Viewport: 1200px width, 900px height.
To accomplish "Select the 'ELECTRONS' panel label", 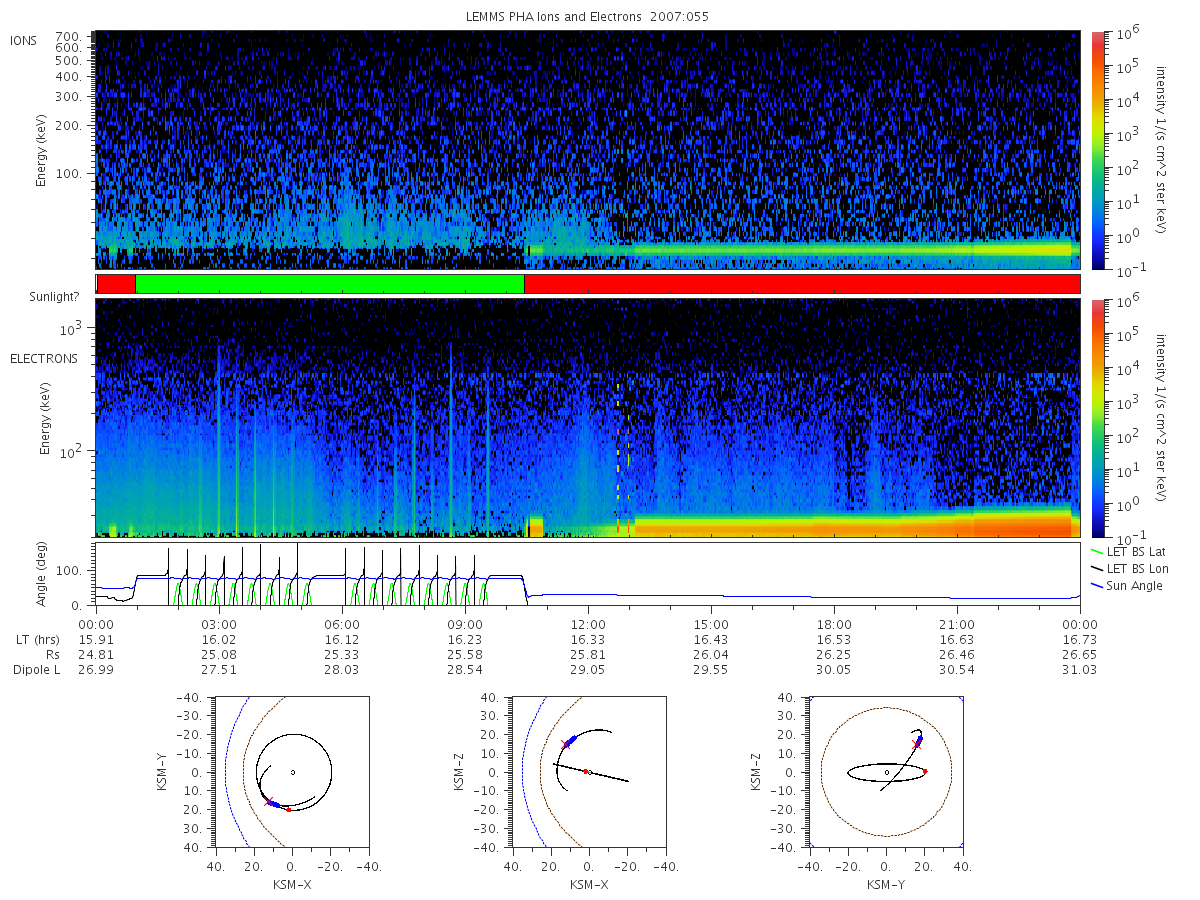I will (43, 358).
